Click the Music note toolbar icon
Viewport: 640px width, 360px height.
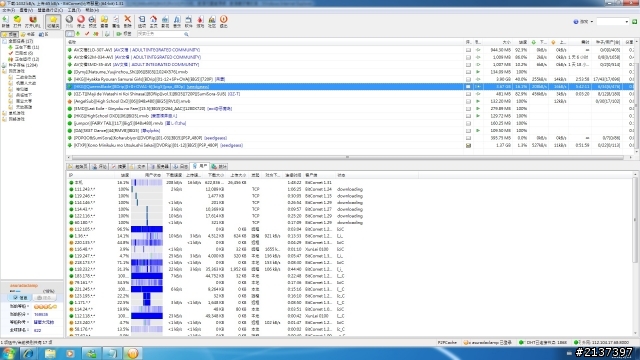coord(177,21)
